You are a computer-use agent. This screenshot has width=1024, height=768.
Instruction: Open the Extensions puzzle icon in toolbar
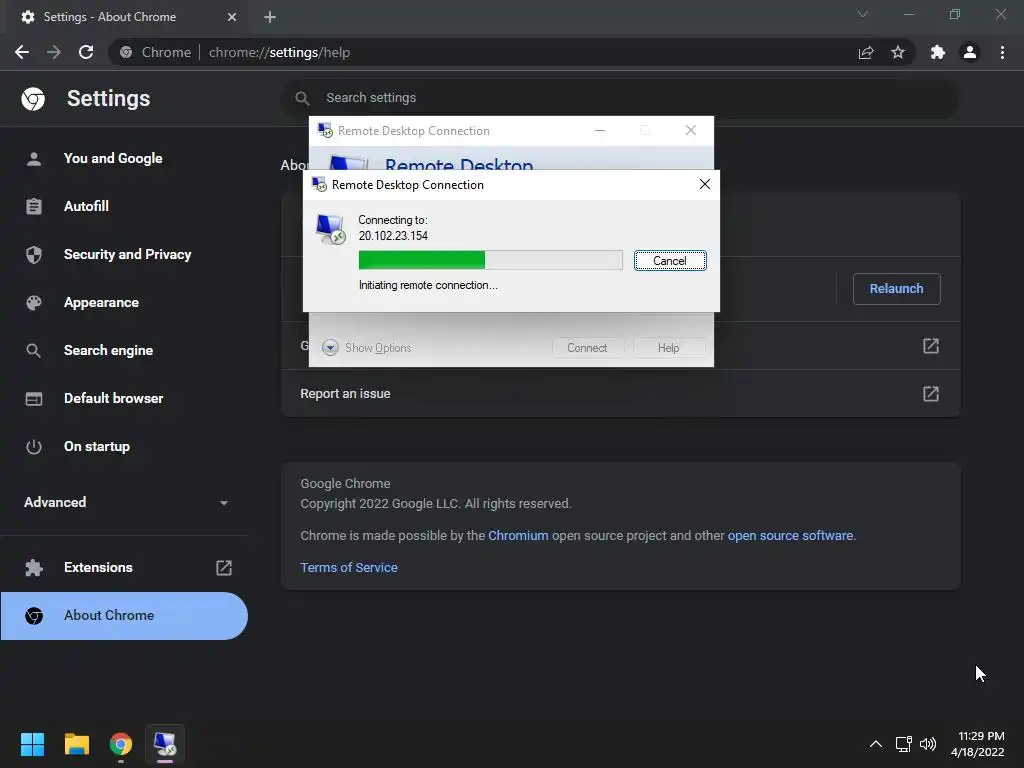(x=938, y=52)
